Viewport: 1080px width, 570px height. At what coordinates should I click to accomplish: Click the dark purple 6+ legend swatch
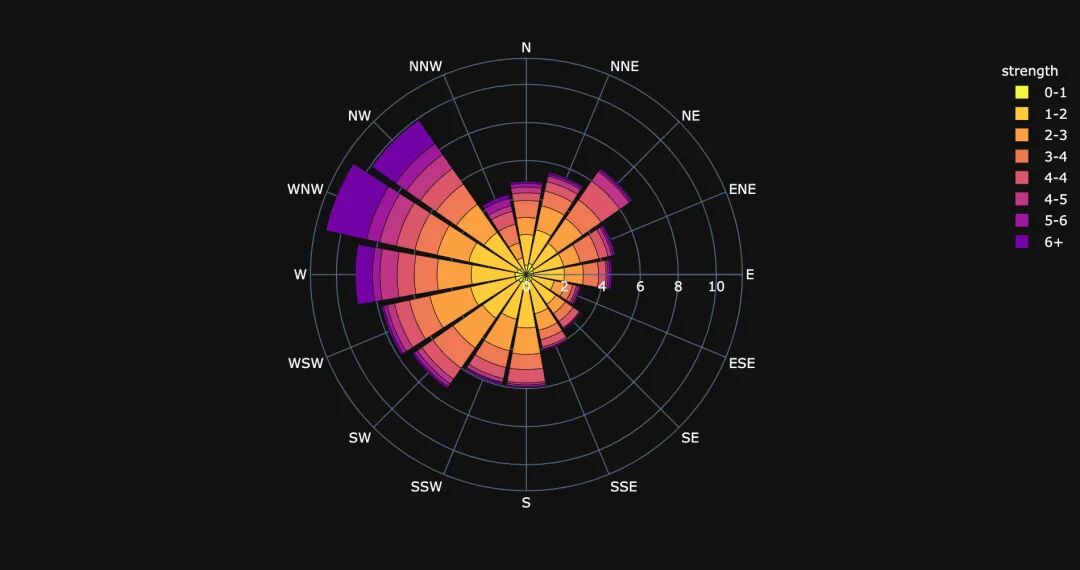[x=1021, y=242]
